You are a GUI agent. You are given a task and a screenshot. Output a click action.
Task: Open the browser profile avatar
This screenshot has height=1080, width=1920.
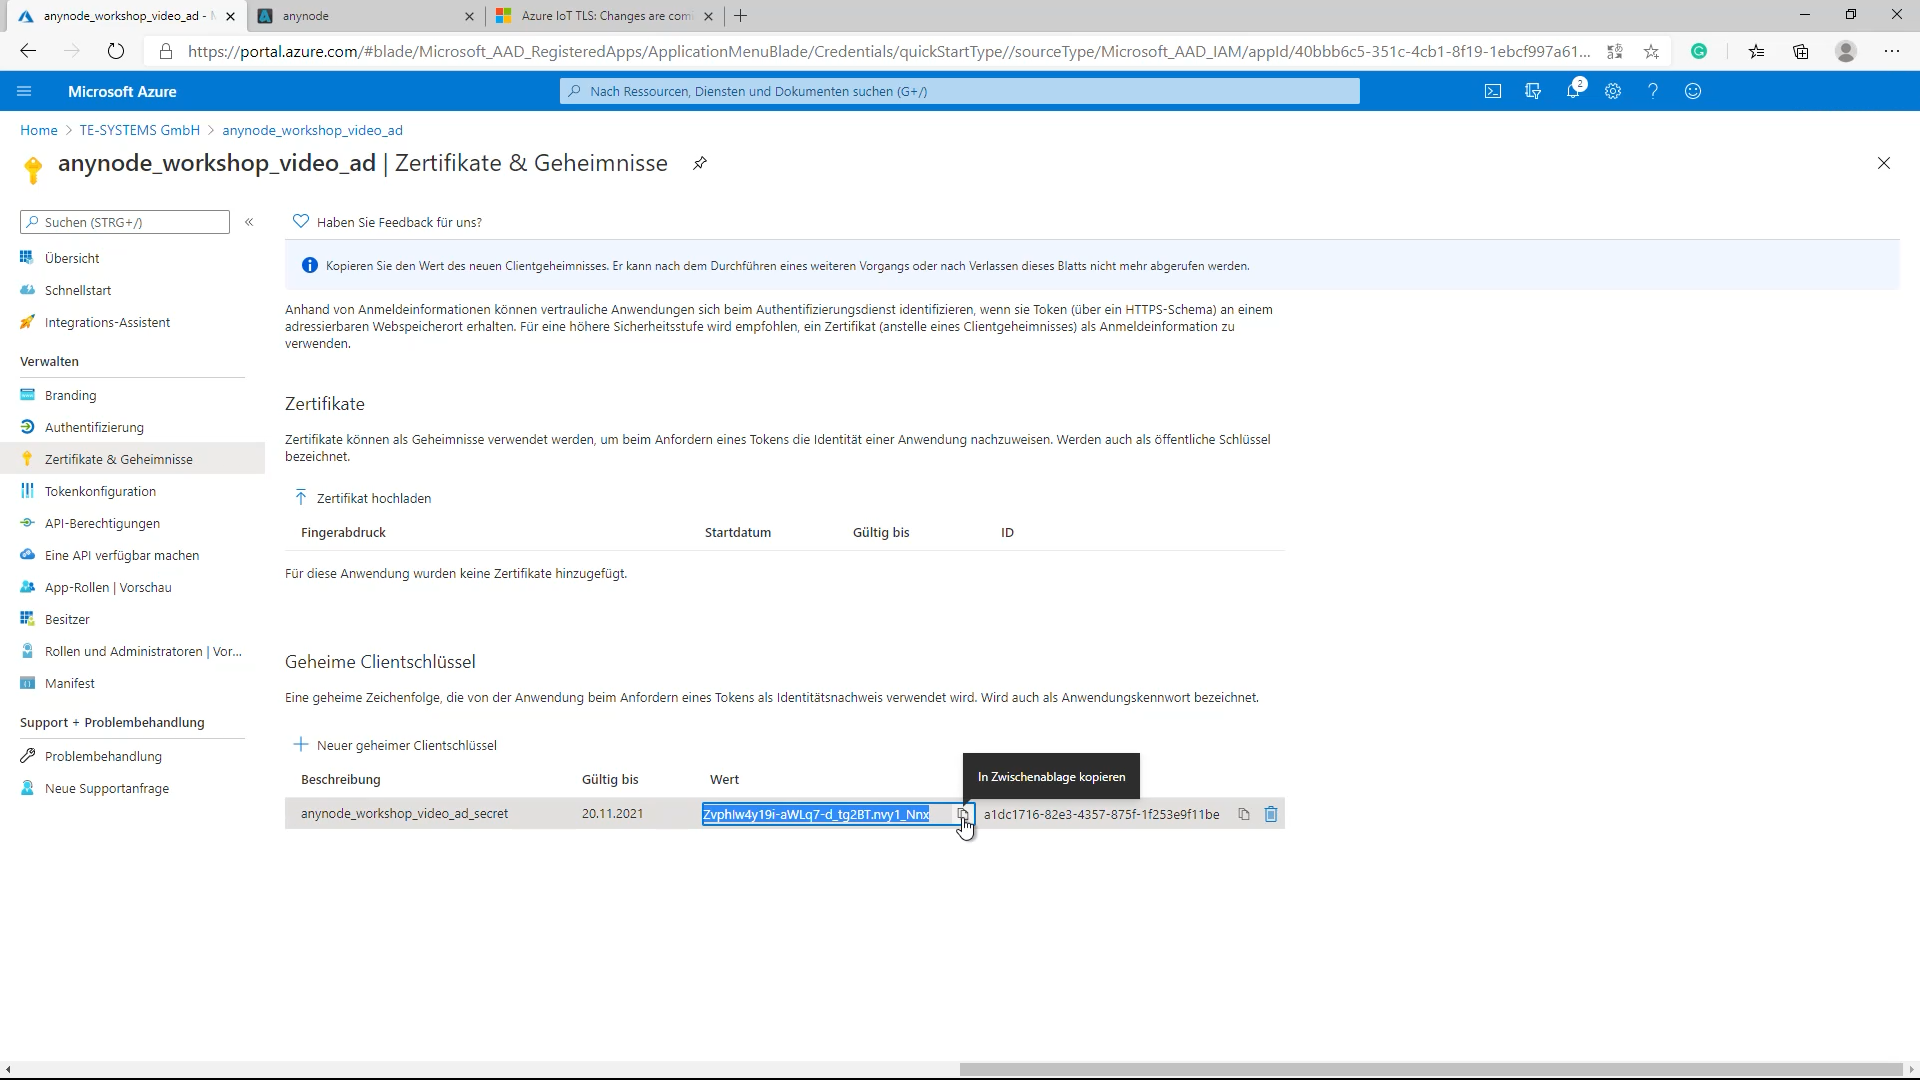pyautogui.click(x=1846, y=51)
